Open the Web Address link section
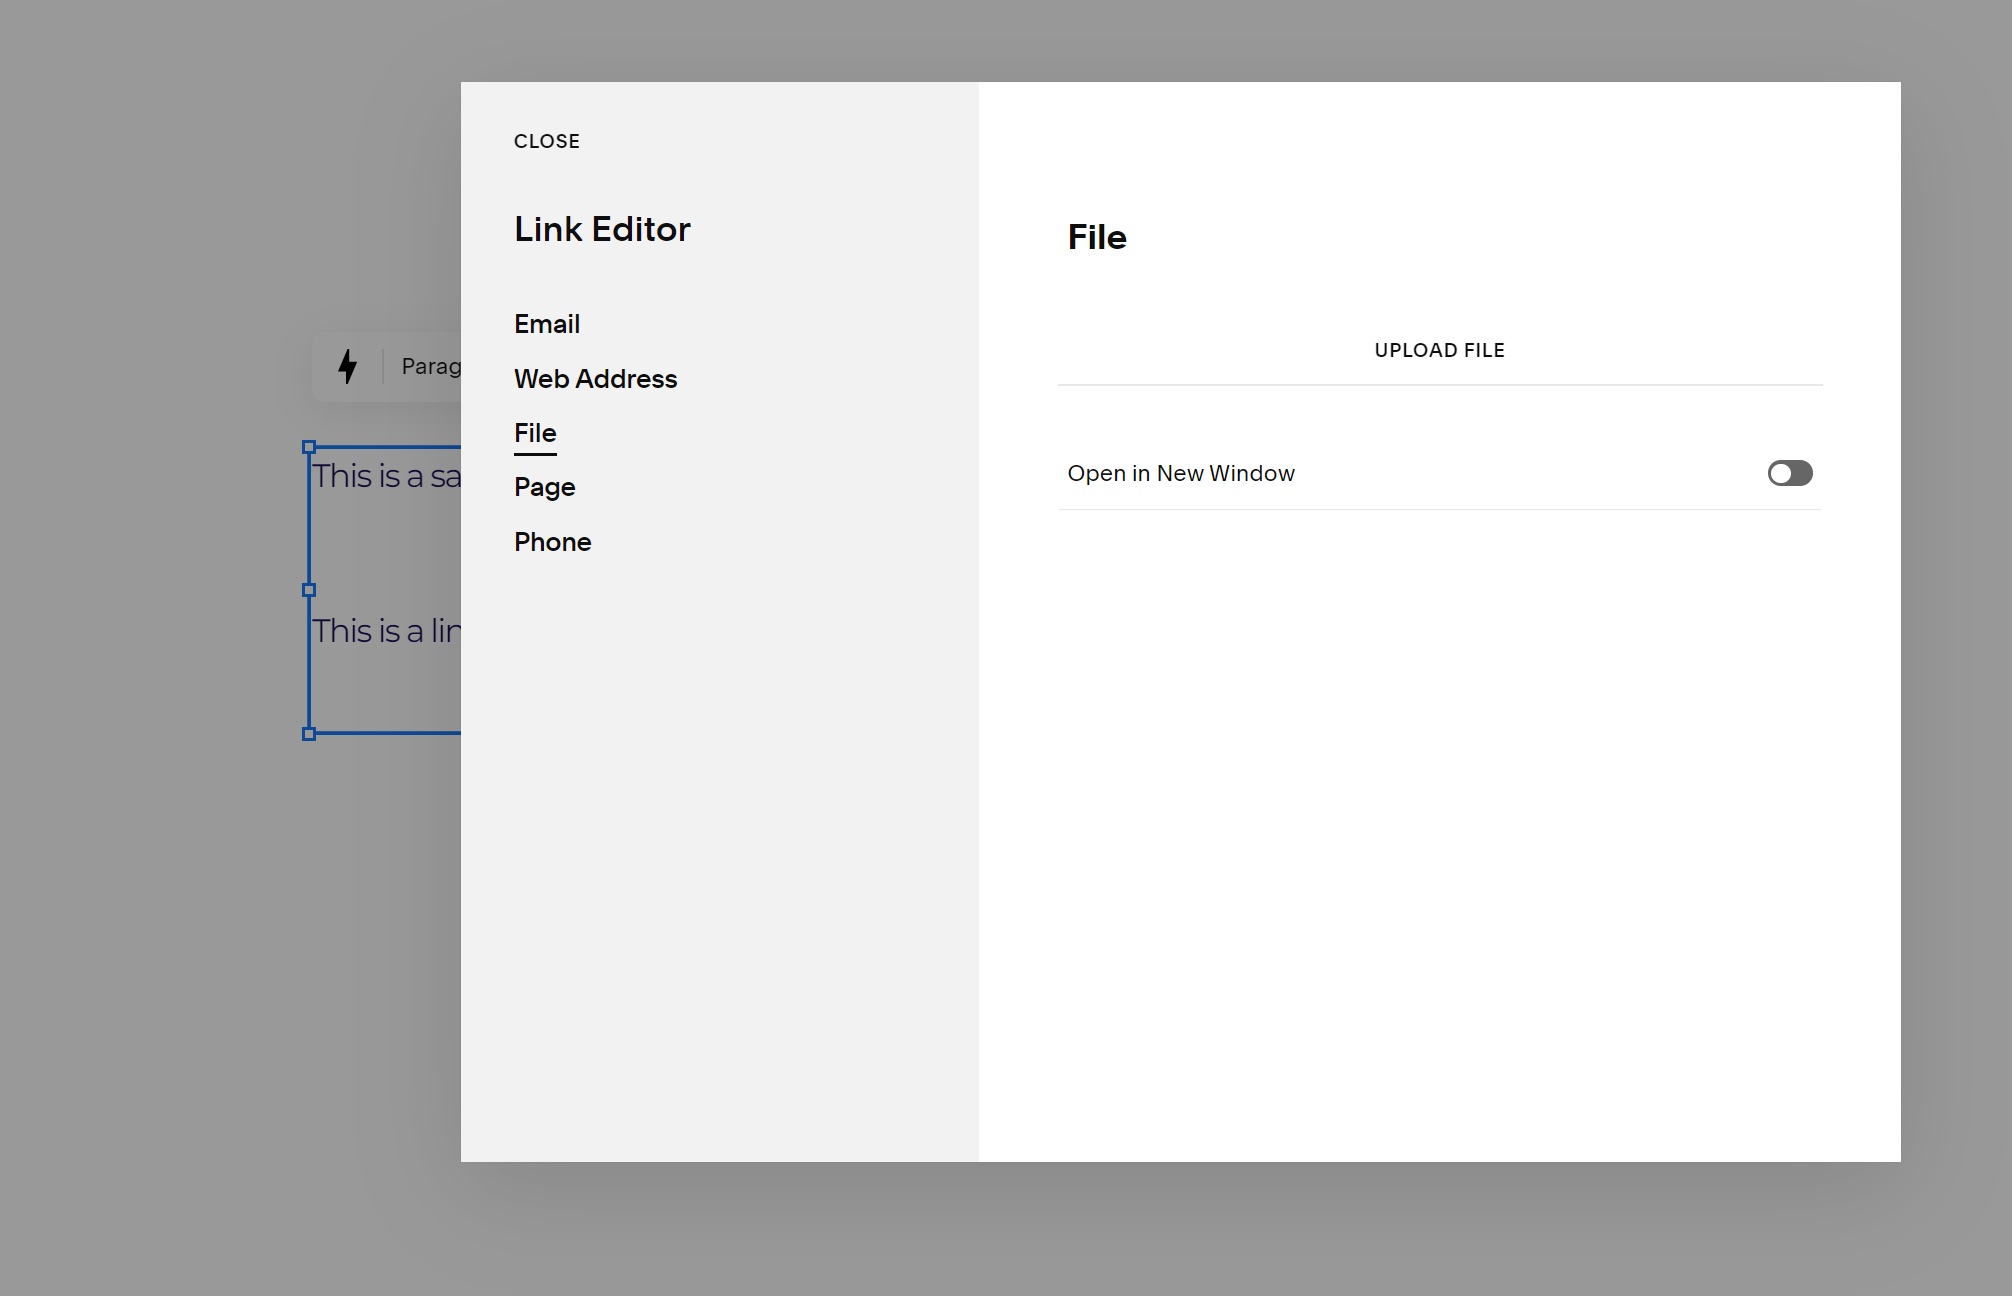This screenshot has width=2012, height=1296. (595, 378)
